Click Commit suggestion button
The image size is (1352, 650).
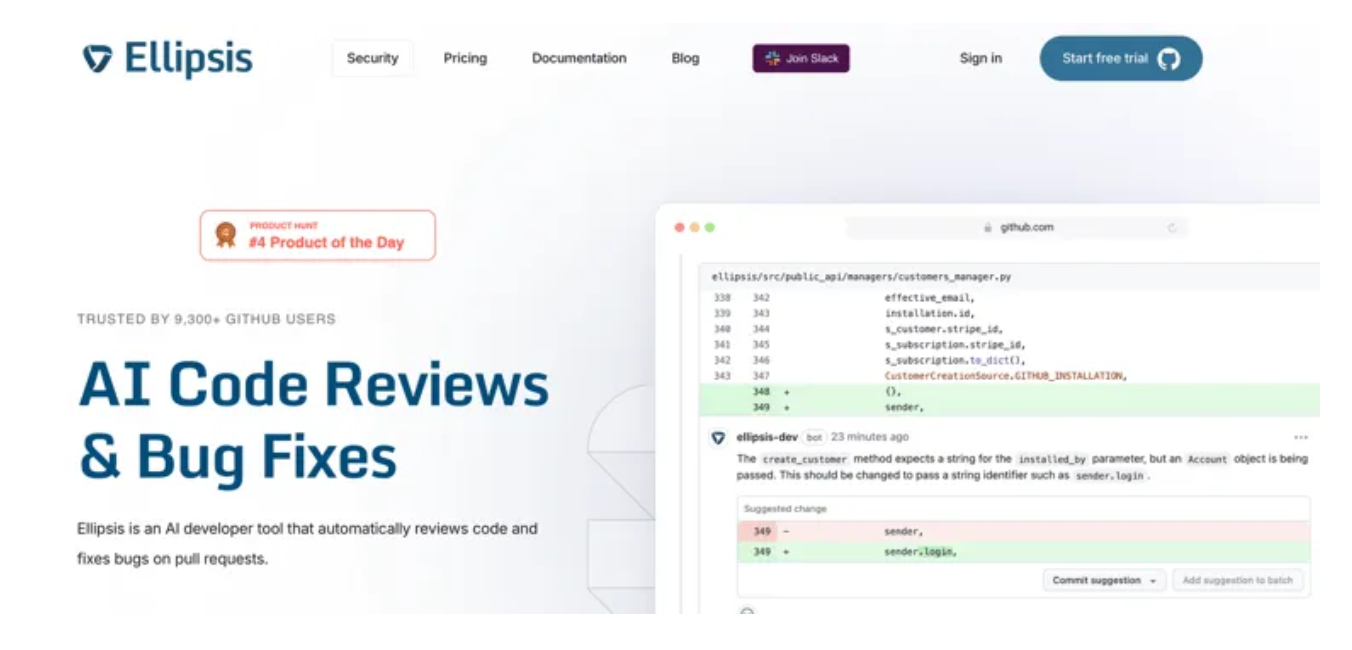(x=1104, y=580)
